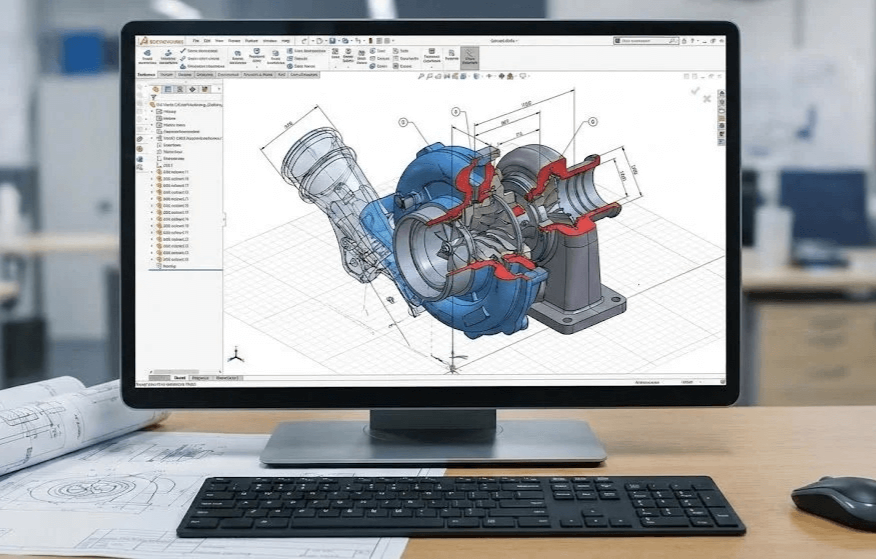
Task: Click the Undo arrow in quick access toolbar
Action: coord(304,41)
